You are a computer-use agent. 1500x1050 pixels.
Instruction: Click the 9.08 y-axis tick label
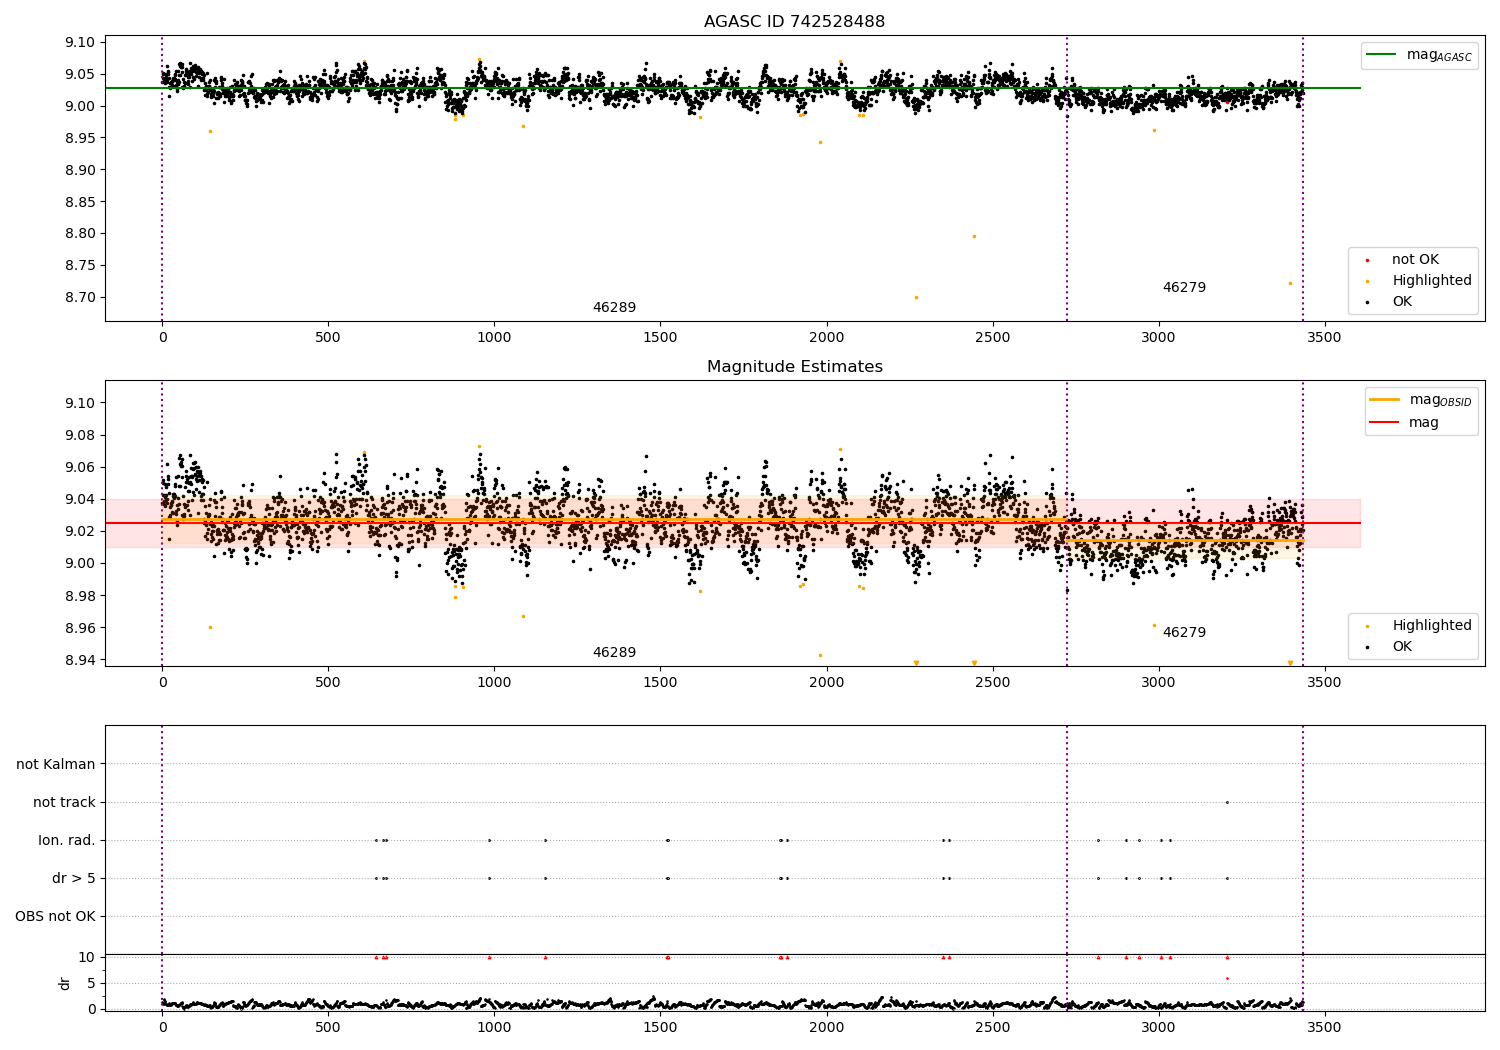point(79,436)
